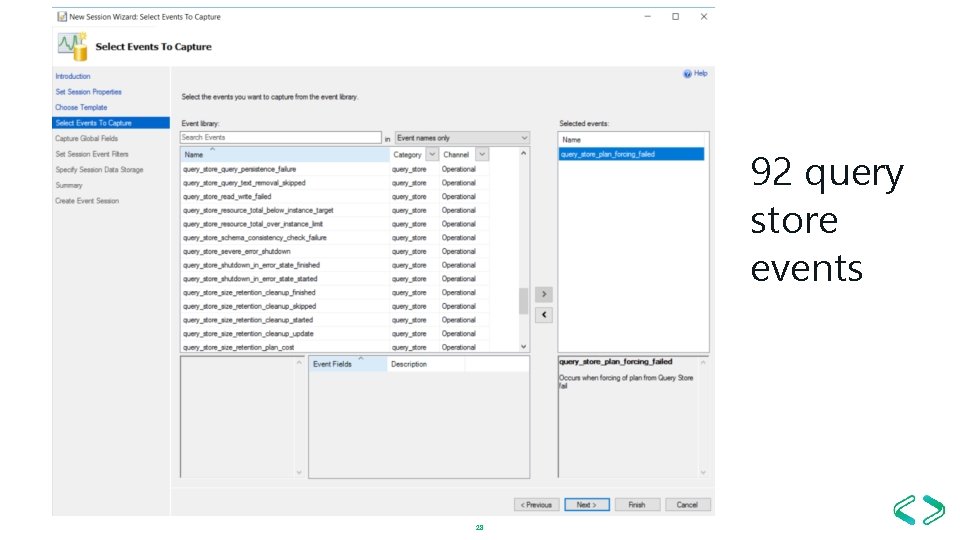Click the Channel column header
Viewport: 960px width, 540px height.
pos(457,154)
